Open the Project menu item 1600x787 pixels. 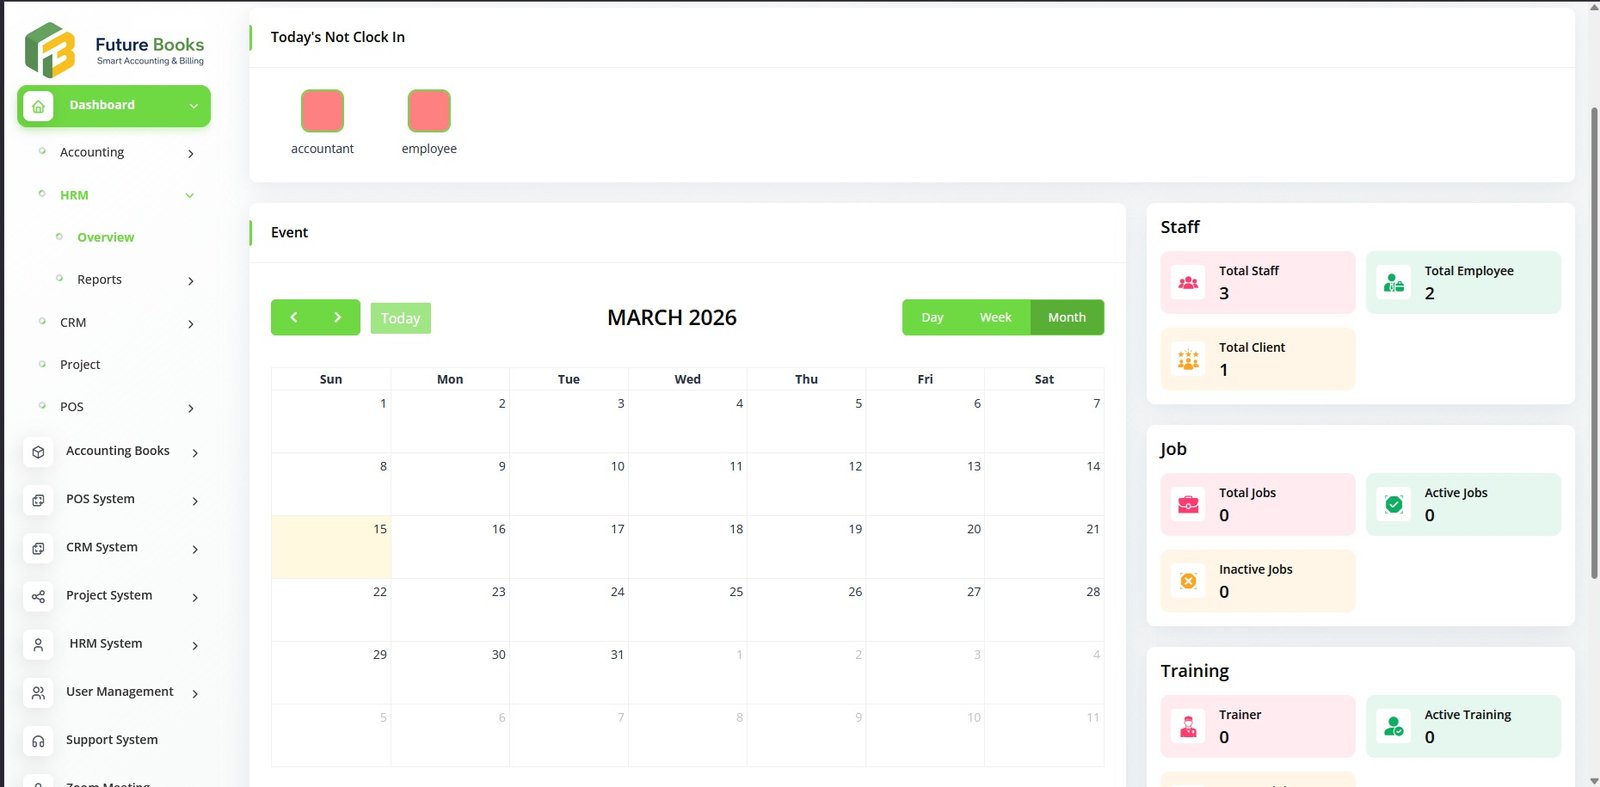(x=80, y=365)
